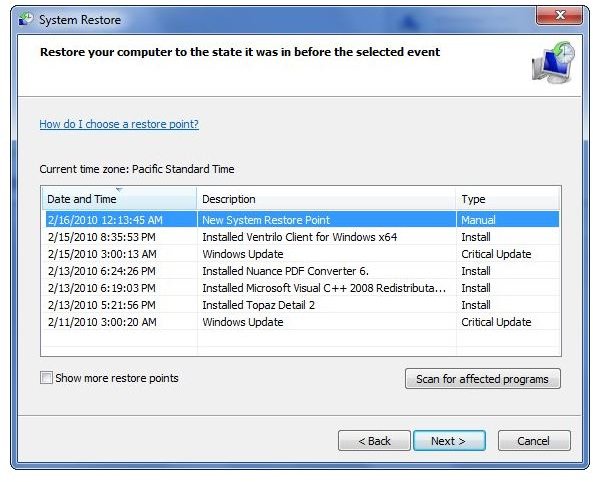Screen dimensions: 593x482
Task: Sort by the Description column header
Action: pyautogui.click(x=326, y=199)
